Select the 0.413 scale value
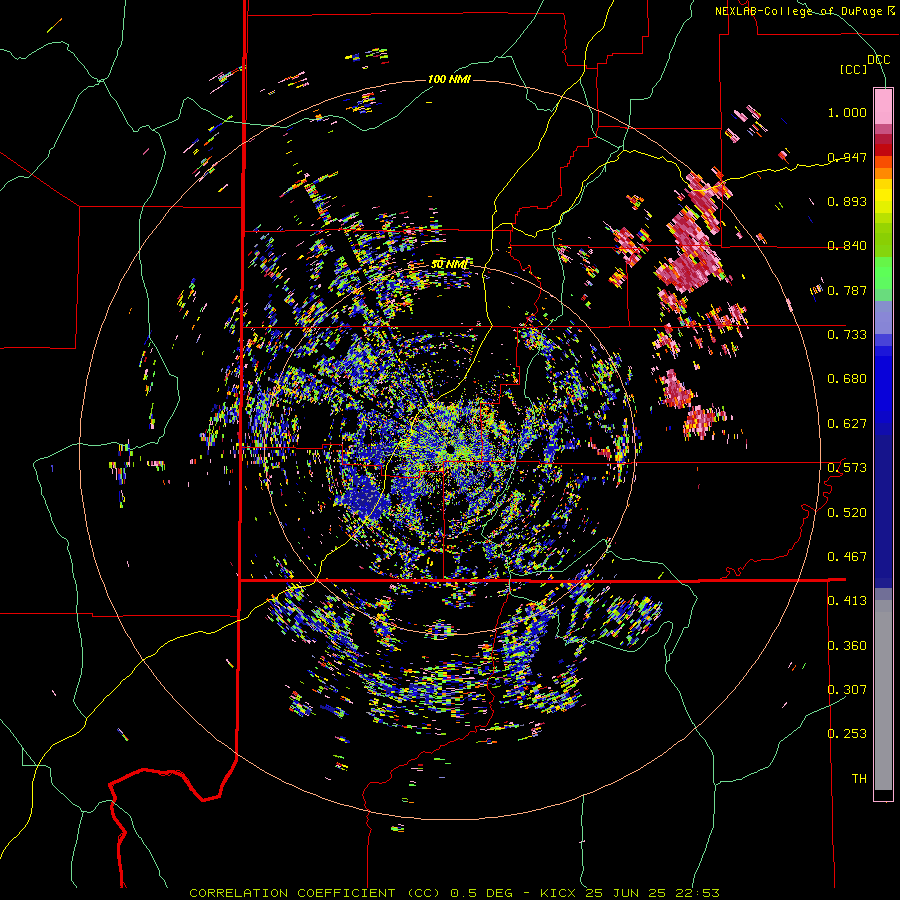 [847, 601]
